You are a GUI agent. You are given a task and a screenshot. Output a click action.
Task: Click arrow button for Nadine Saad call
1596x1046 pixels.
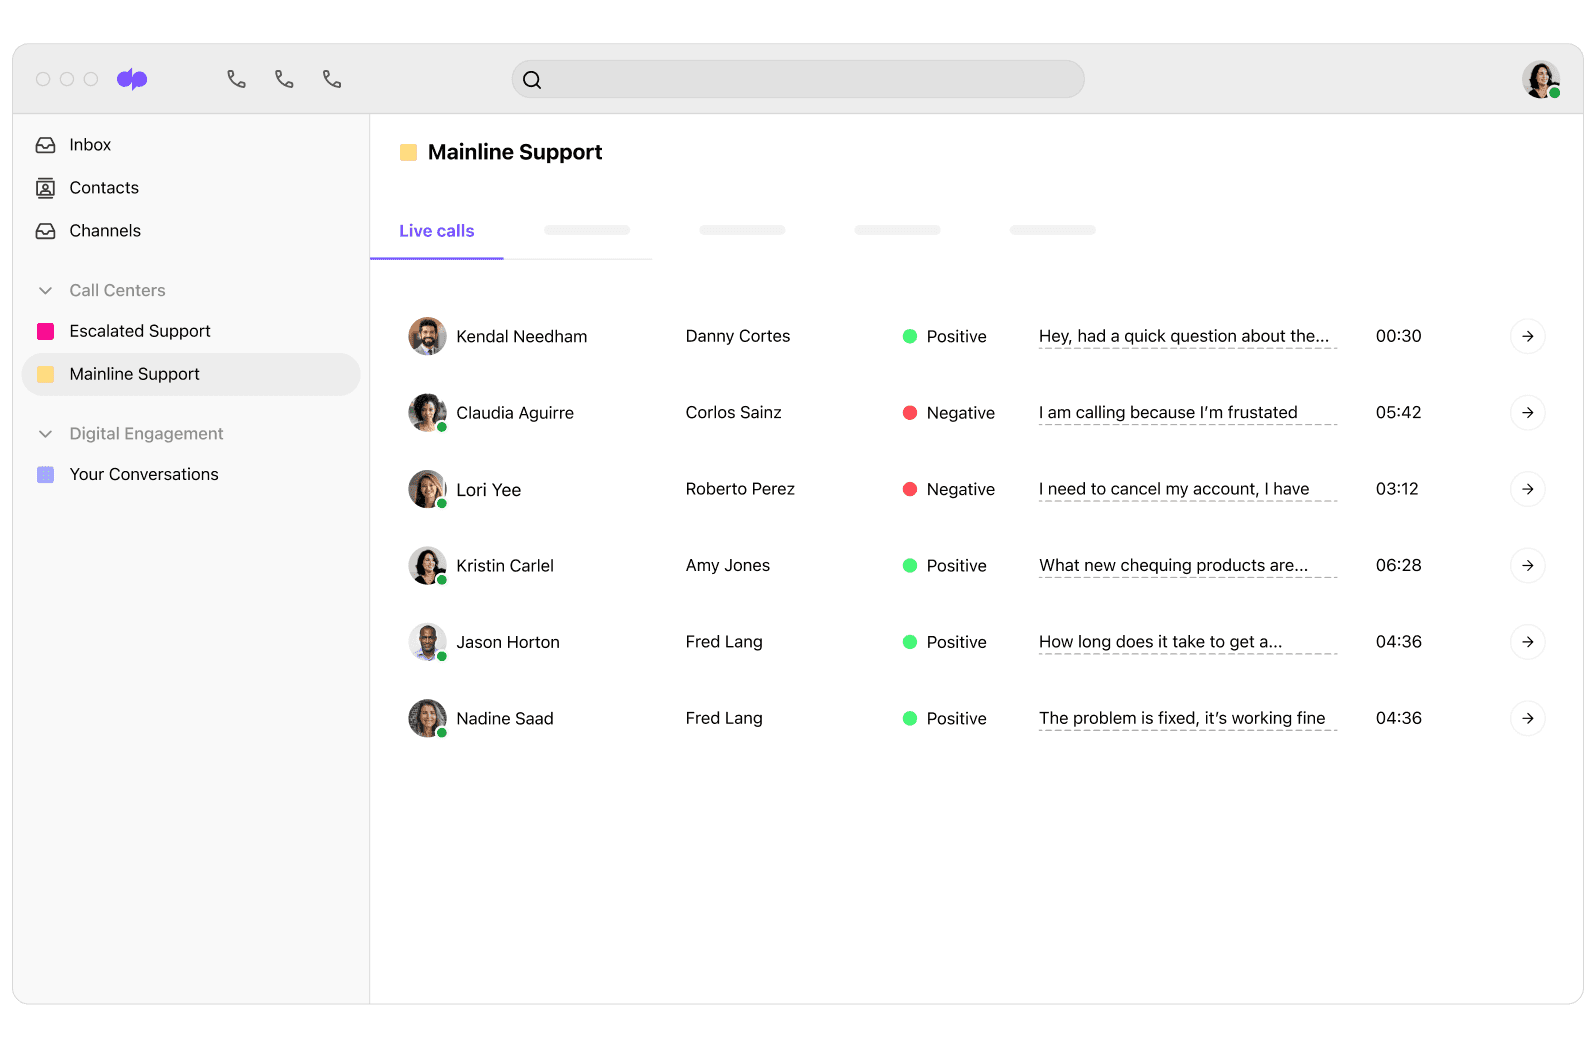pos(1527,718)
